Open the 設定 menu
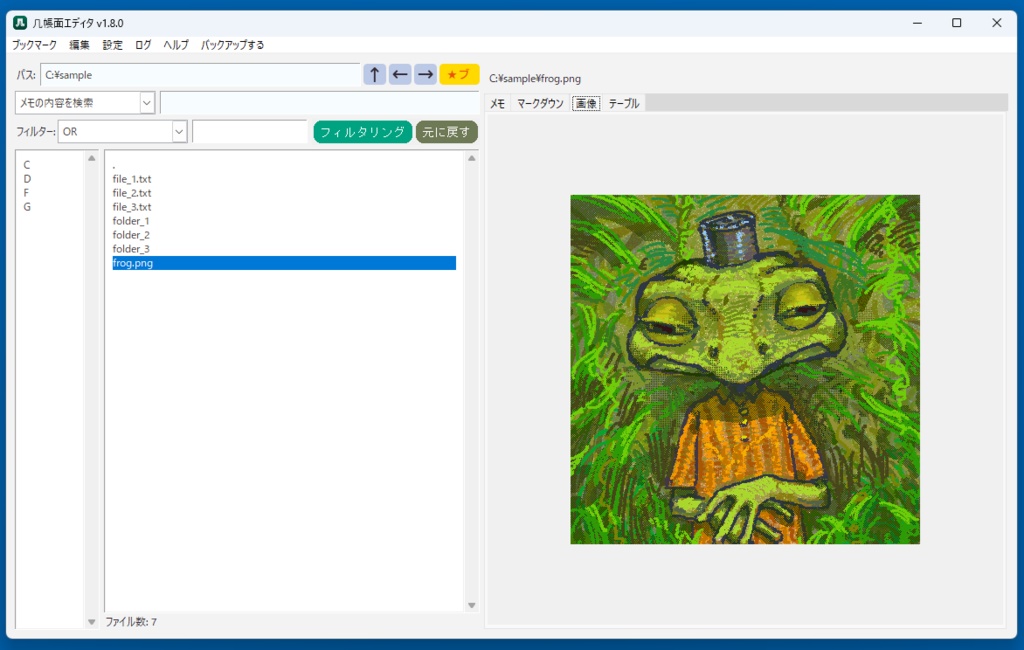1024x650 pixels. [x=112, y=45]
